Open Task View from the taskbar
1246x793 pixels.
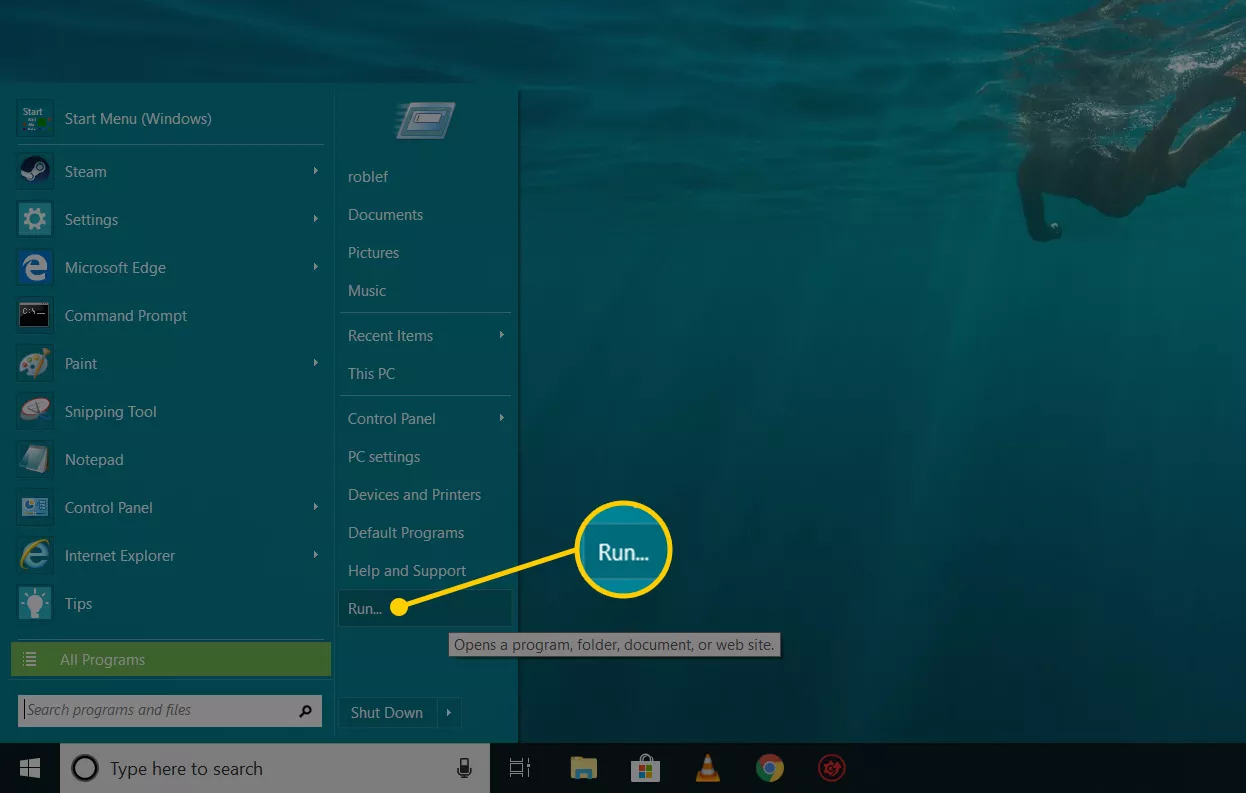click(x=519, y=768)
